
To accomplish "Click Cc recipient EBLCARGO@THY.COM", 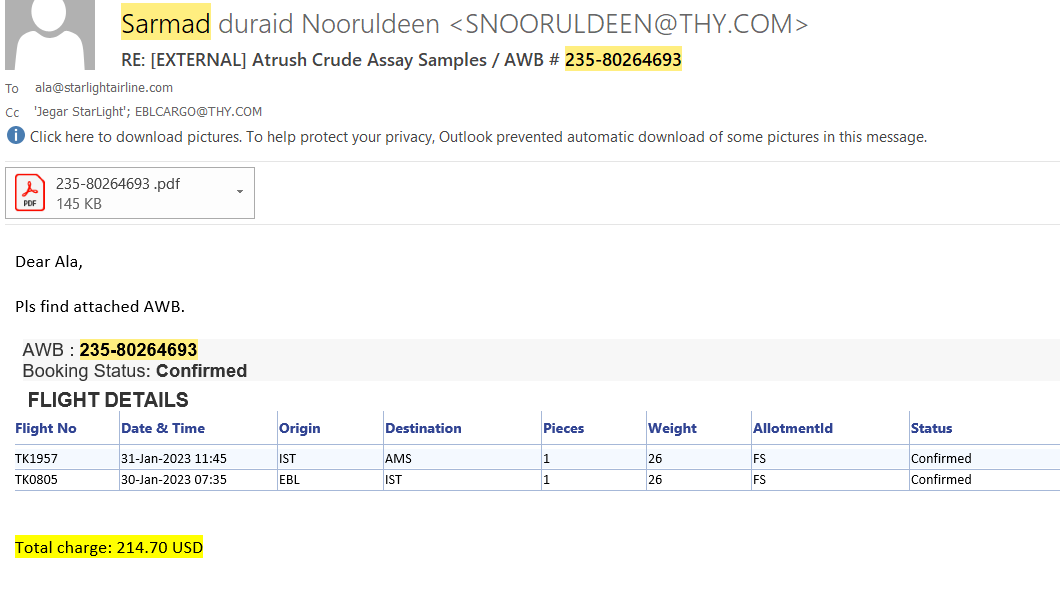I will [x=198, y=112].
